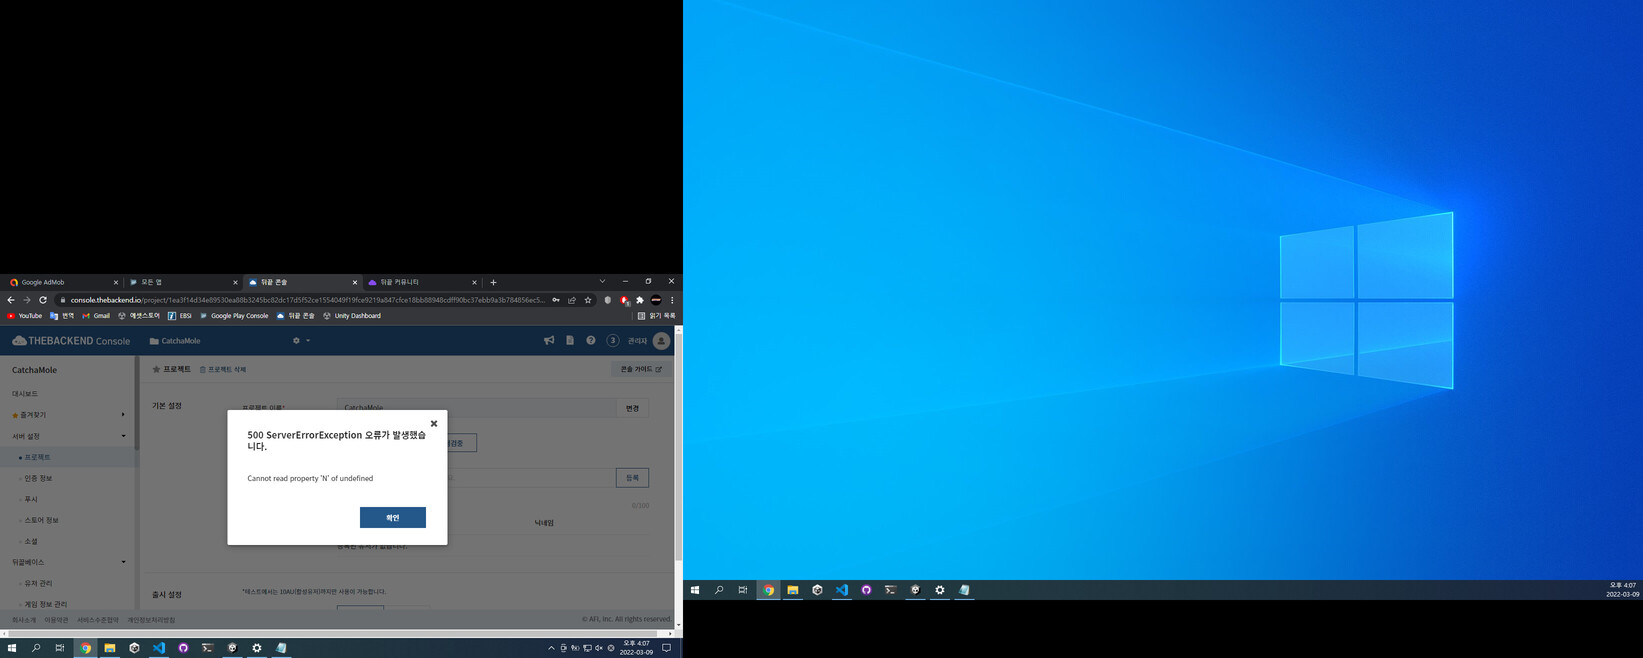Open 유저 관리 in the sidebar

coord(38,583)
